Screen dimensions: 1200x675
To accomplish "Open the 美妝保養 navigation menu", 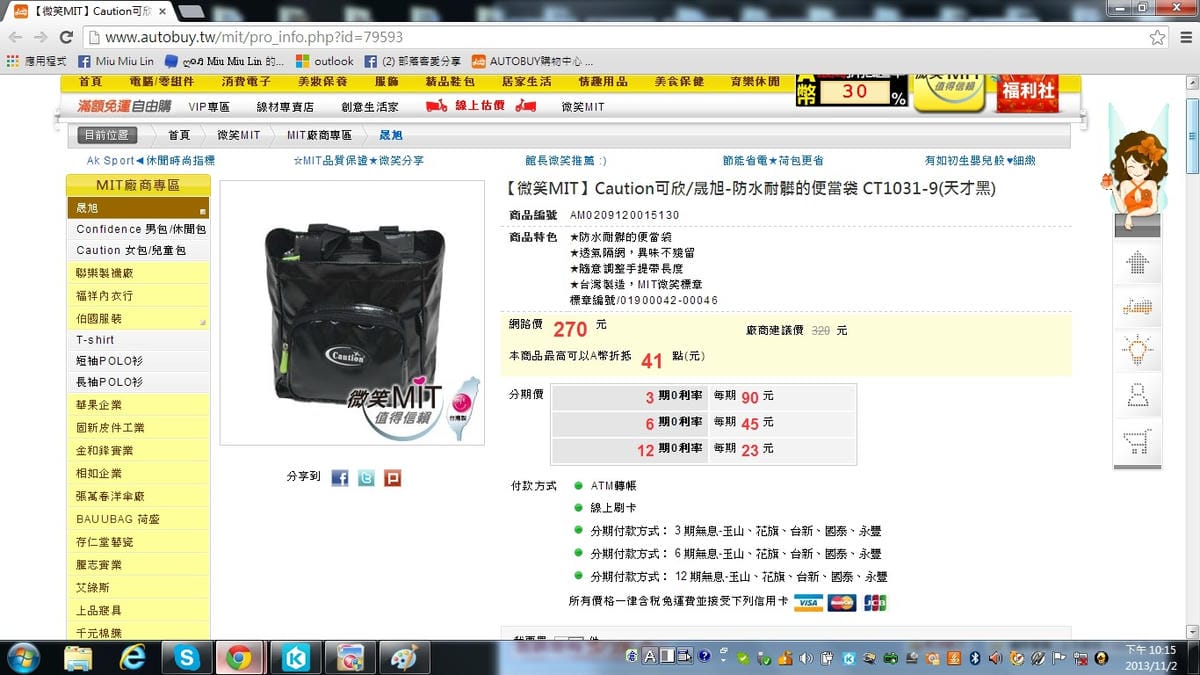I will click(x=323, y=82).
